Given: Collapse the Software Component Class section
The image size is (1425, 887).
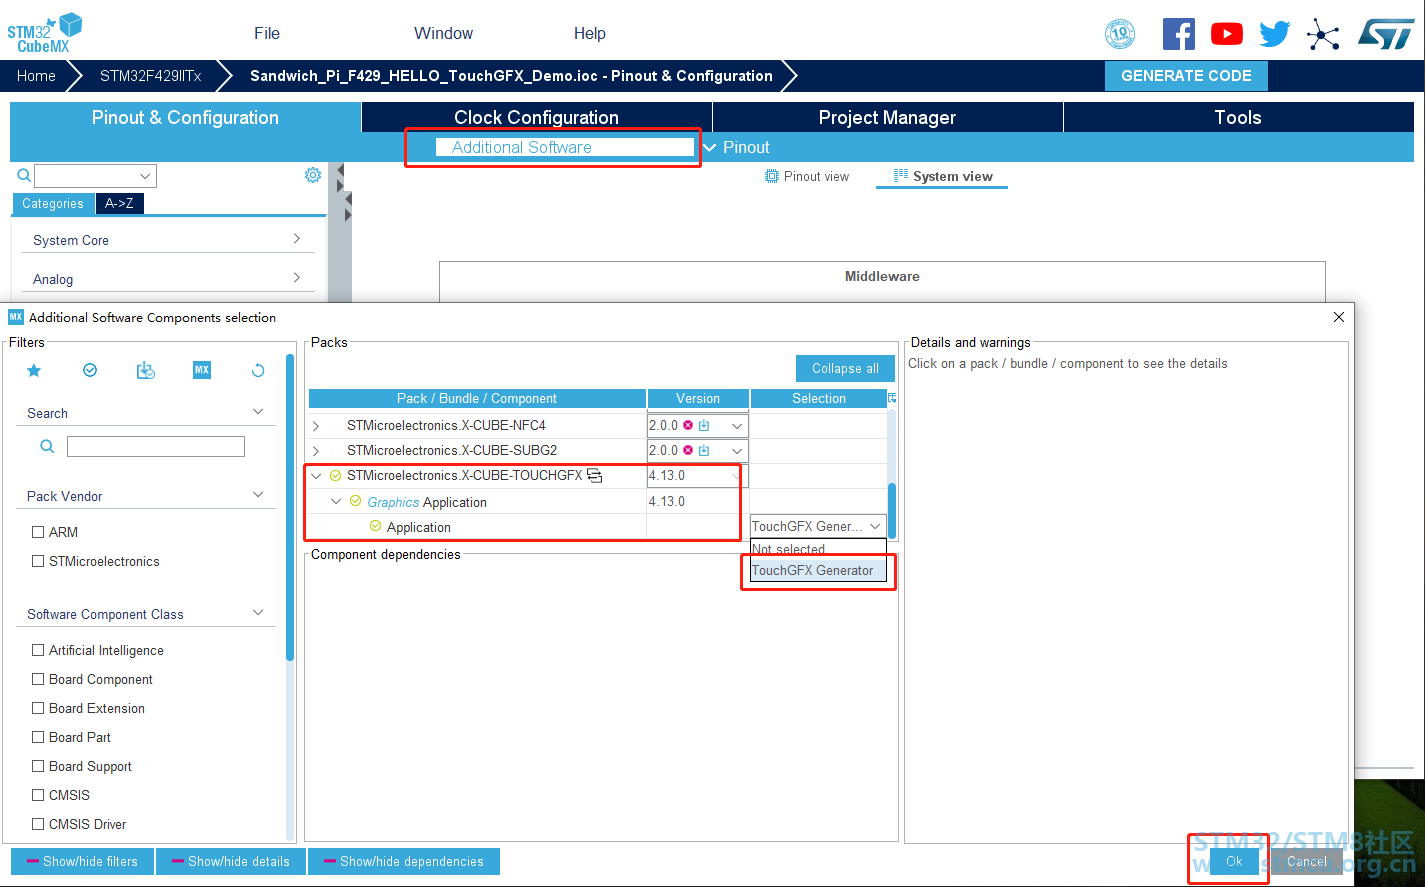Looking at the screenshot, I should click(x=258, y=613).
